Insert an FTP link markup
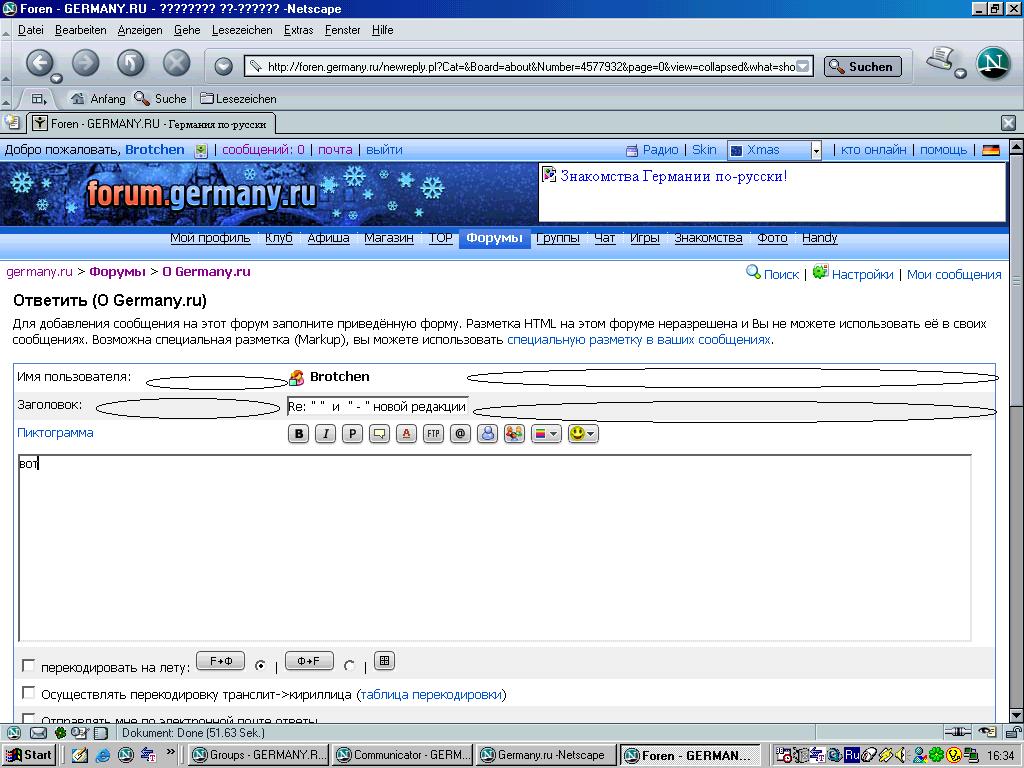 [433, 434]
